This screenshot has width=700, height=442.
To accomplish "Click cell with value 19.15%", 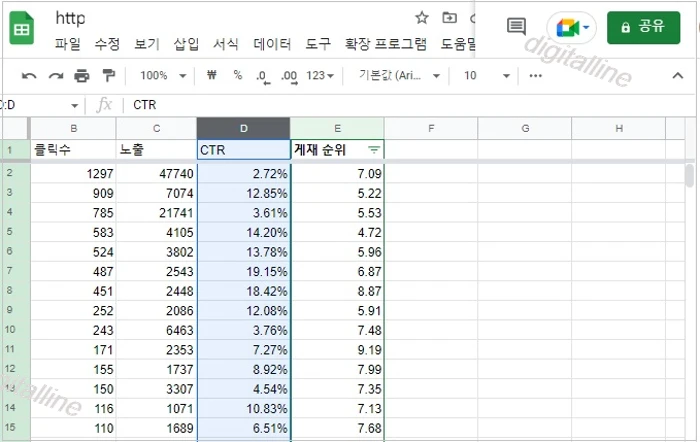I will click(x=243, y=271).
